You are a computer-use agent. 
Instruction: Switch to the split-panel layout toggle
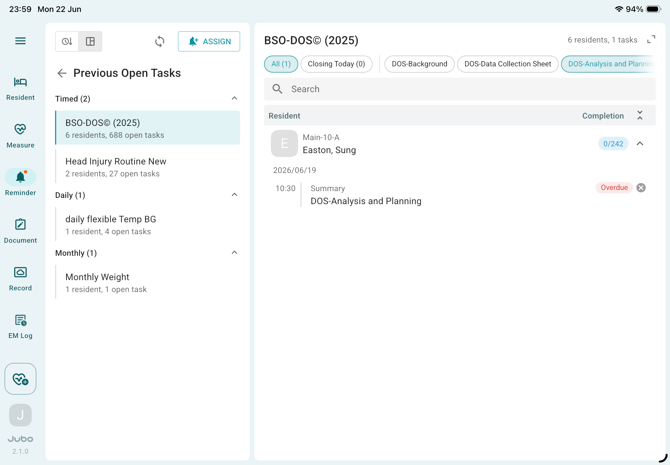[x=90, y=41]
